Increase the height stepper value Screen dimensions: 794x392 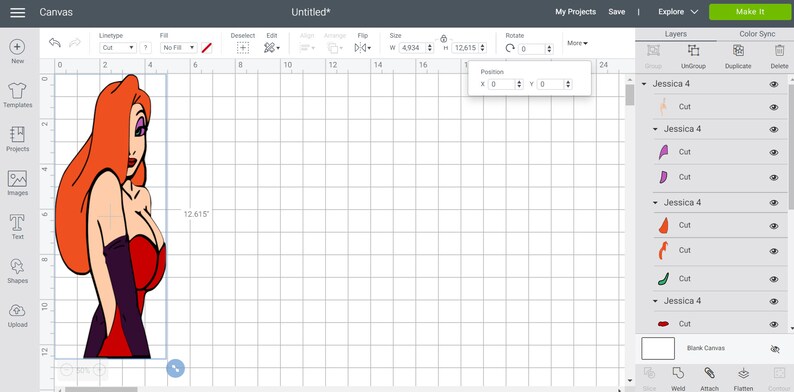(483, 46)
